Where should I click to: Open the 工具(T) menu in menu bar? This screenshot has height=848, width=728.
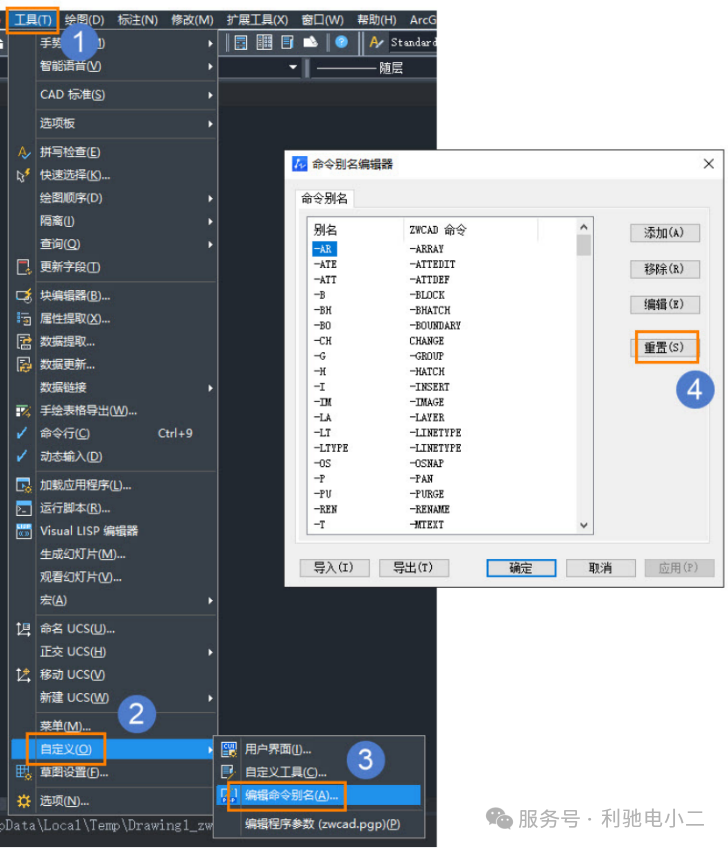[x=32, y=20]
